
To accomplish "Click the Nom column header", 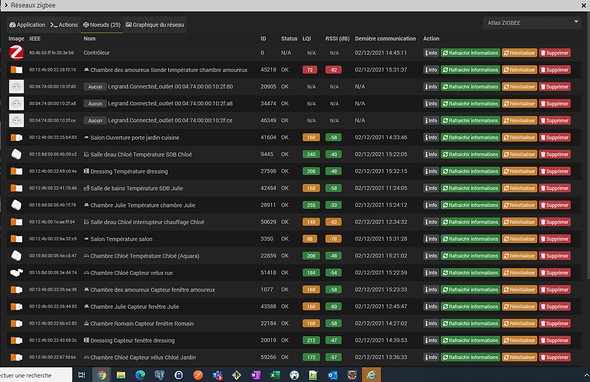I will point(89,39).
